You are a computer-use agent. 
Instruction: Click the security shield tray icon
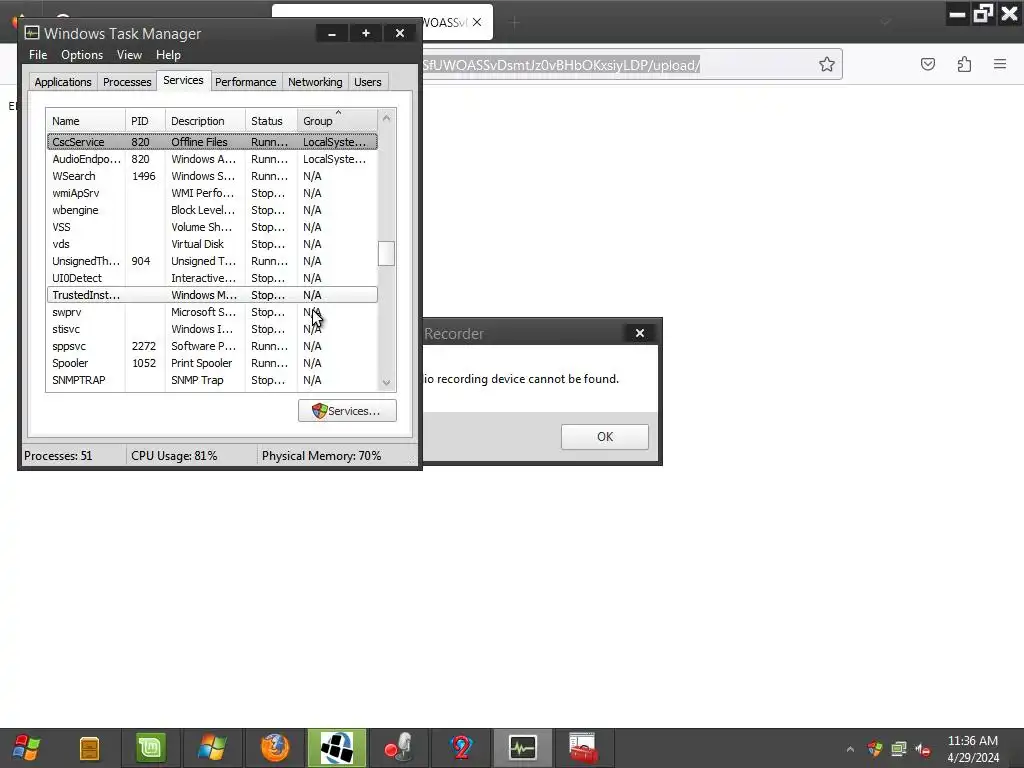(874, 749)
